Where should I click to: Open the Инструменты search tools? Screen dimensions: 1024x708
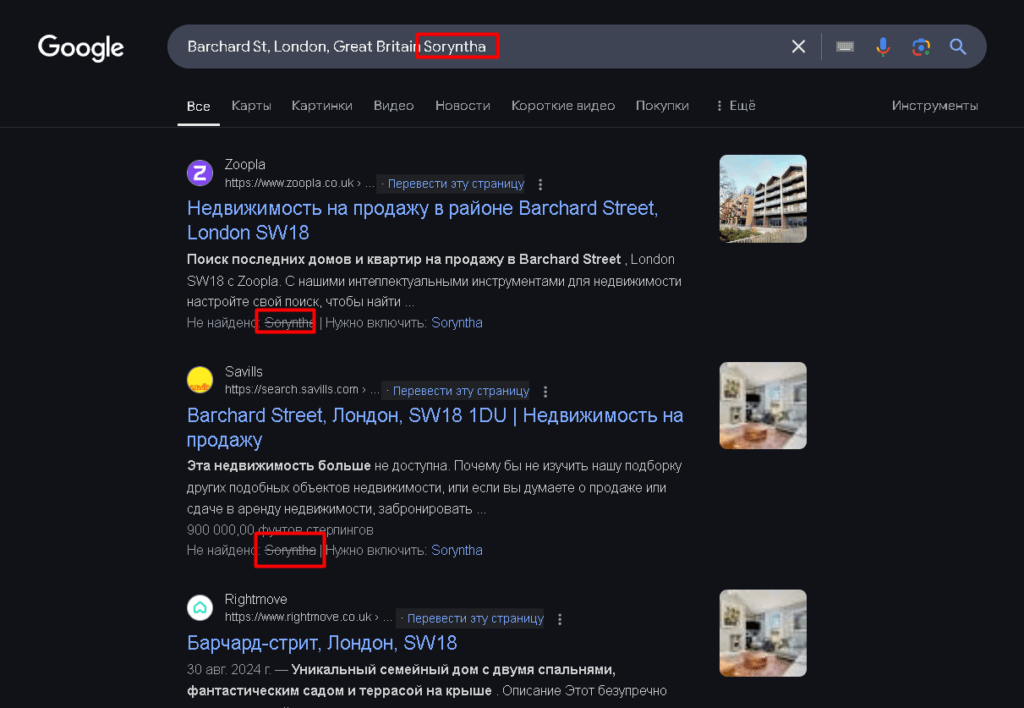click(x=935, y=106)
